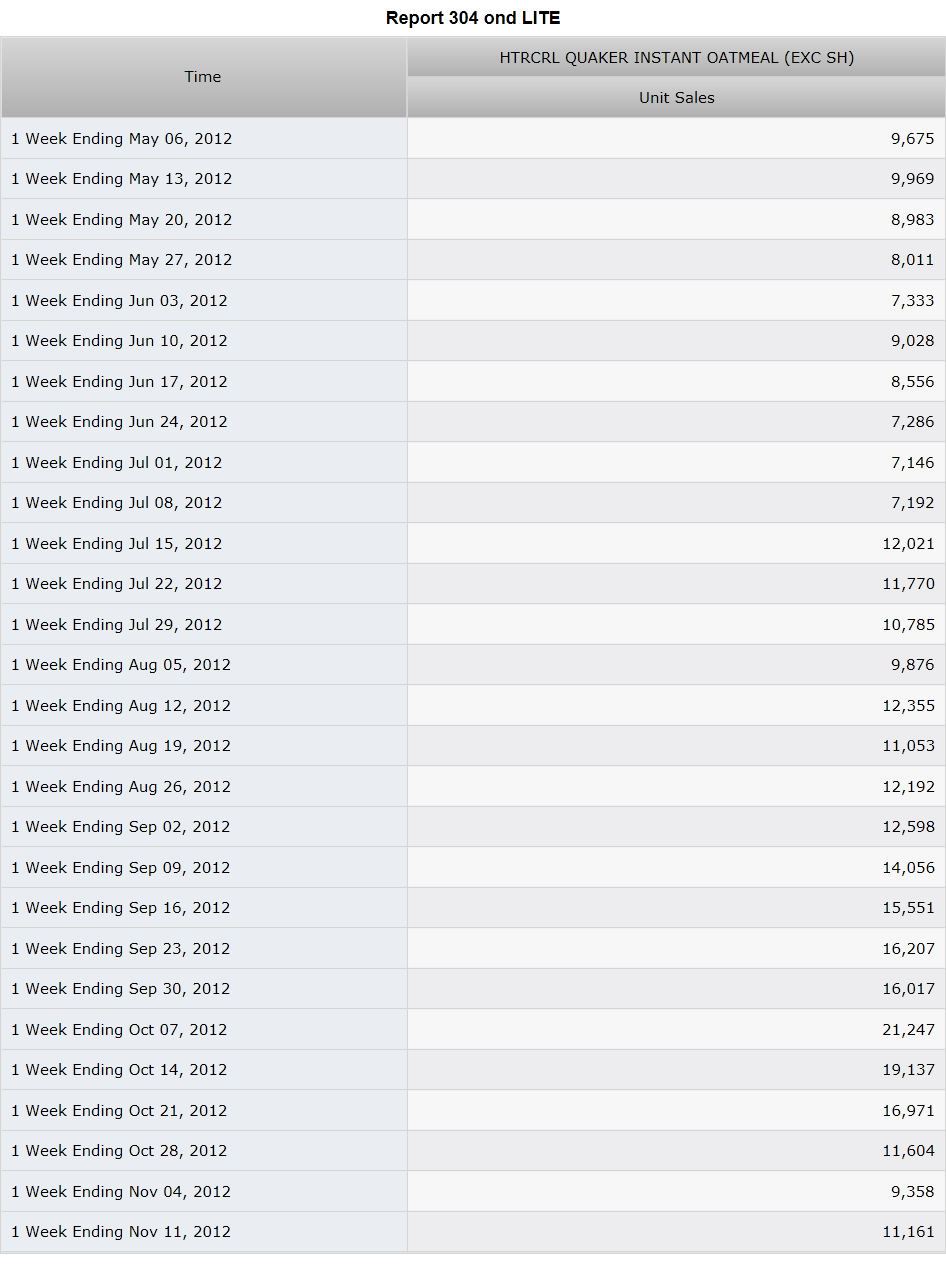Select the Week Ending Sep 02, 2012 row

point(473,827)
